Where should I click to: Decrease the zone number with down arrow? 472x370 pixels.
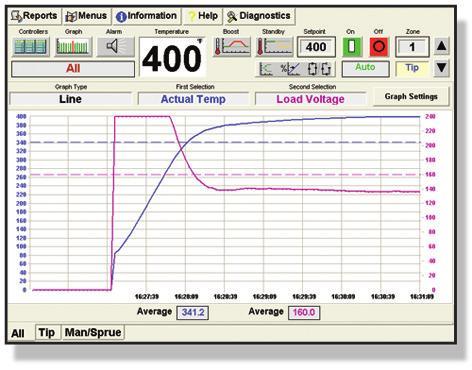pos(441,68)
